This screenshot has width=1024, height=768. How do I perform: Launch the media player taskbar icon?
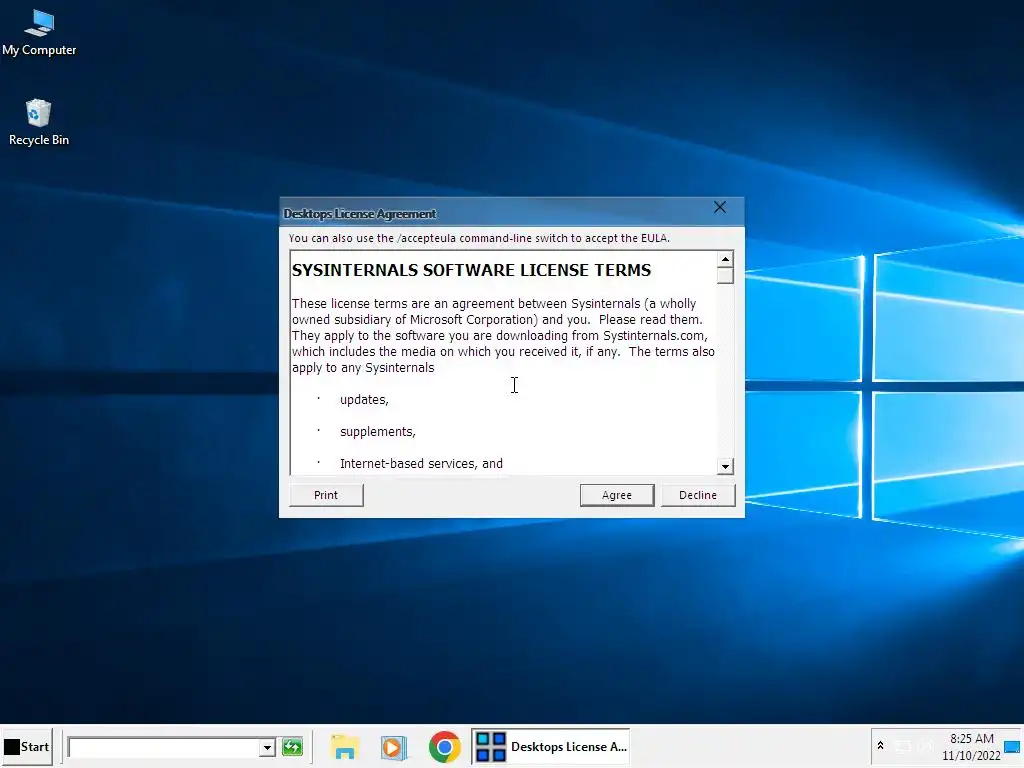coord(394,747)
